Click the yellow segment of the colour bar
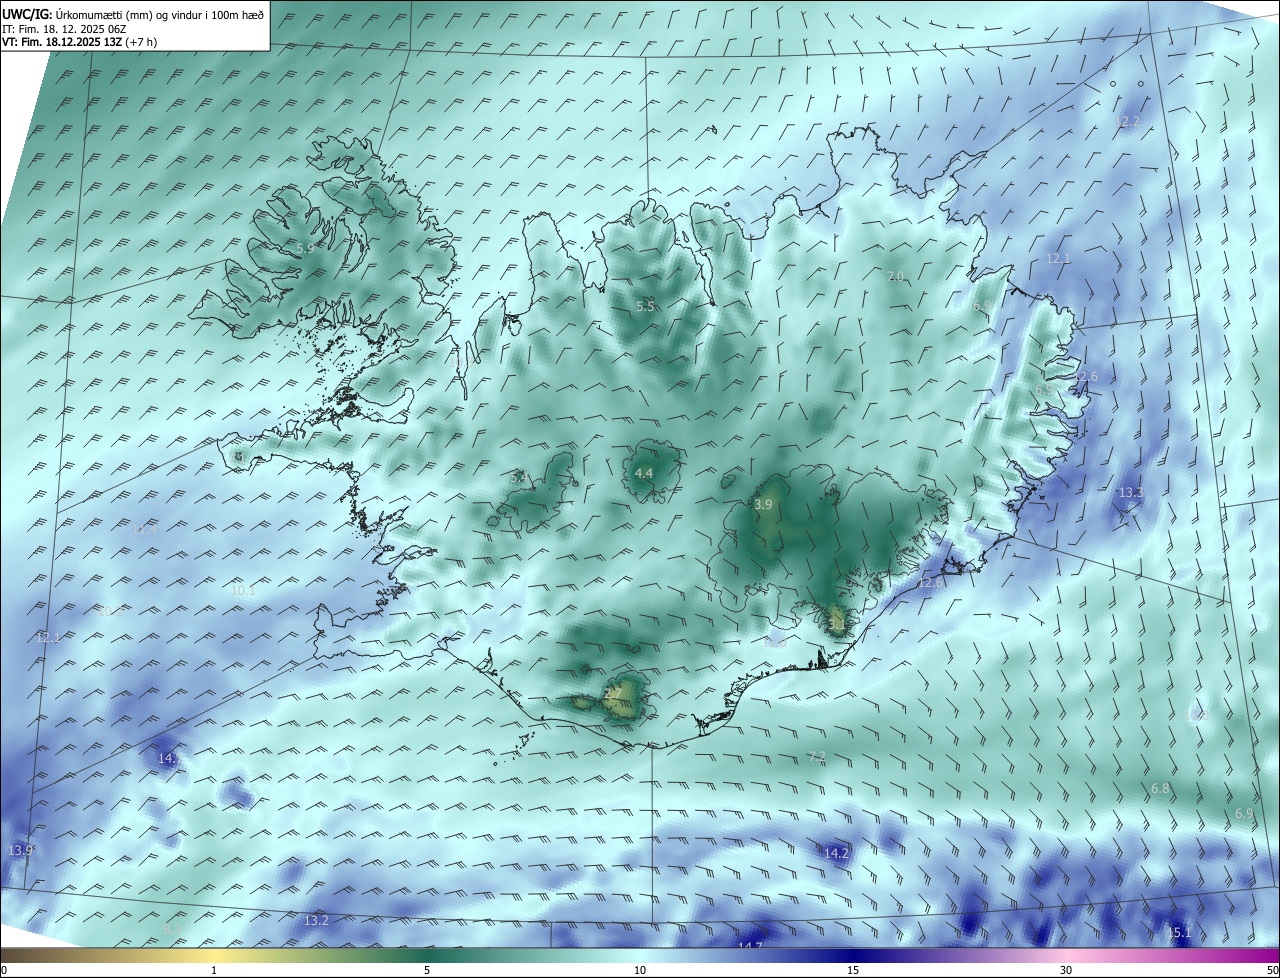 pos(214,955)
